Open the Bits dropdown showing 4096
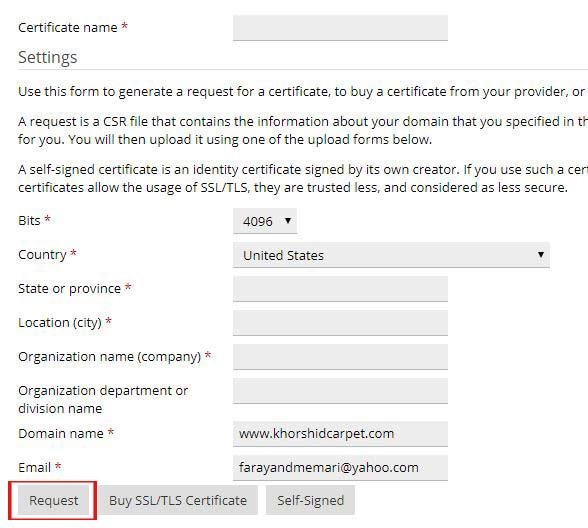588x528 pixels. click(265, 221)
